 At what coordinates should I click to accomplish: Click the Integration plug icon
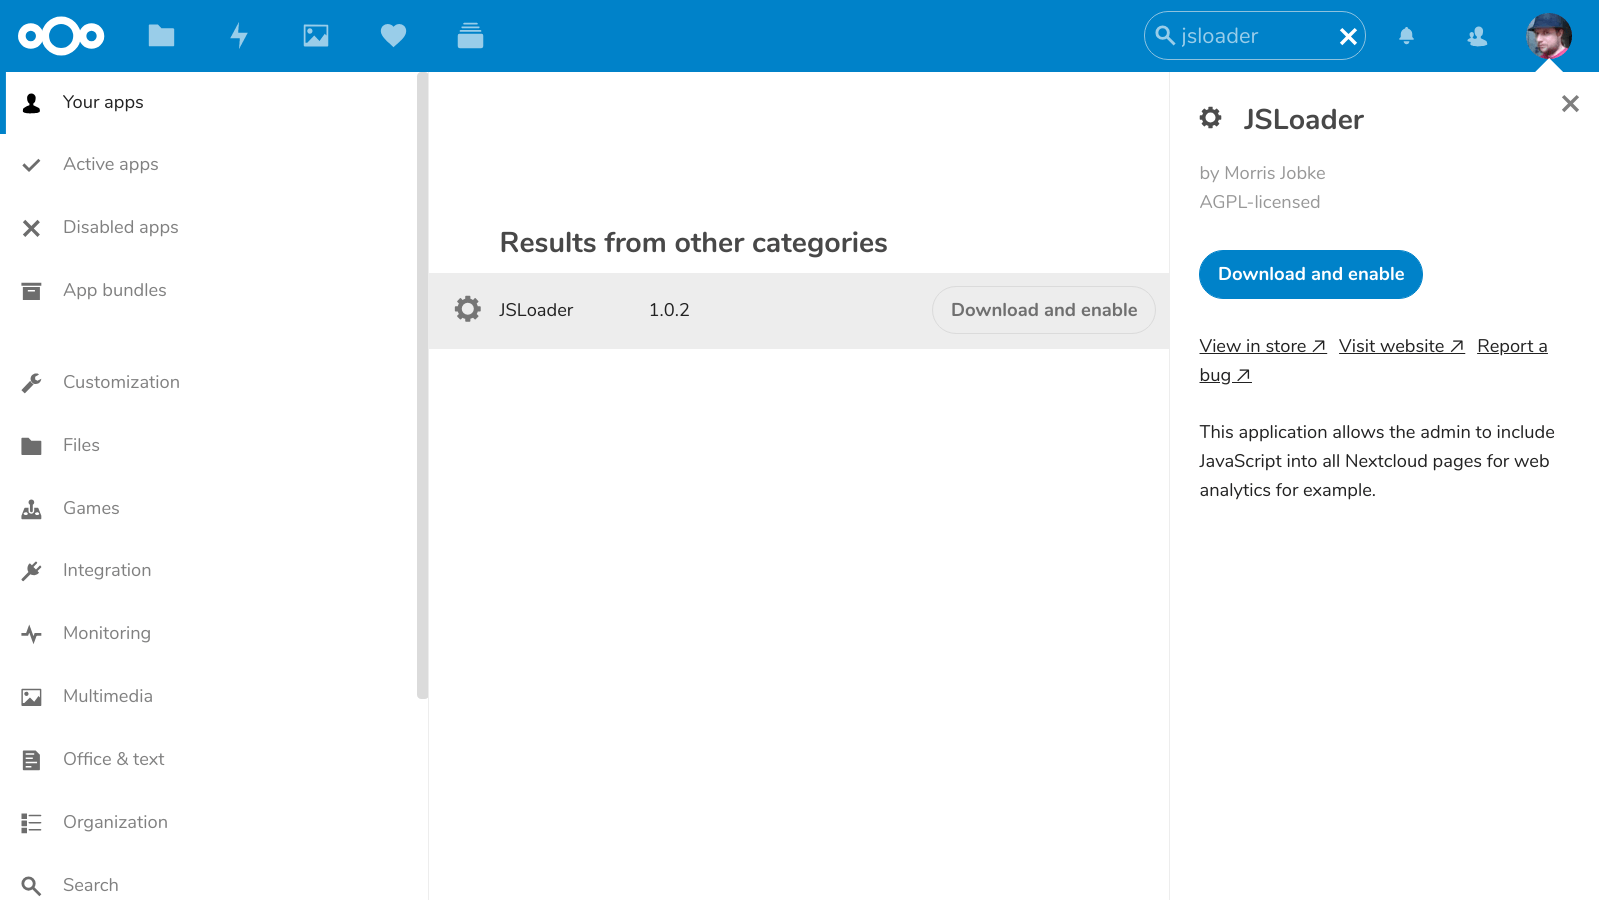click(x=32, y=571)
